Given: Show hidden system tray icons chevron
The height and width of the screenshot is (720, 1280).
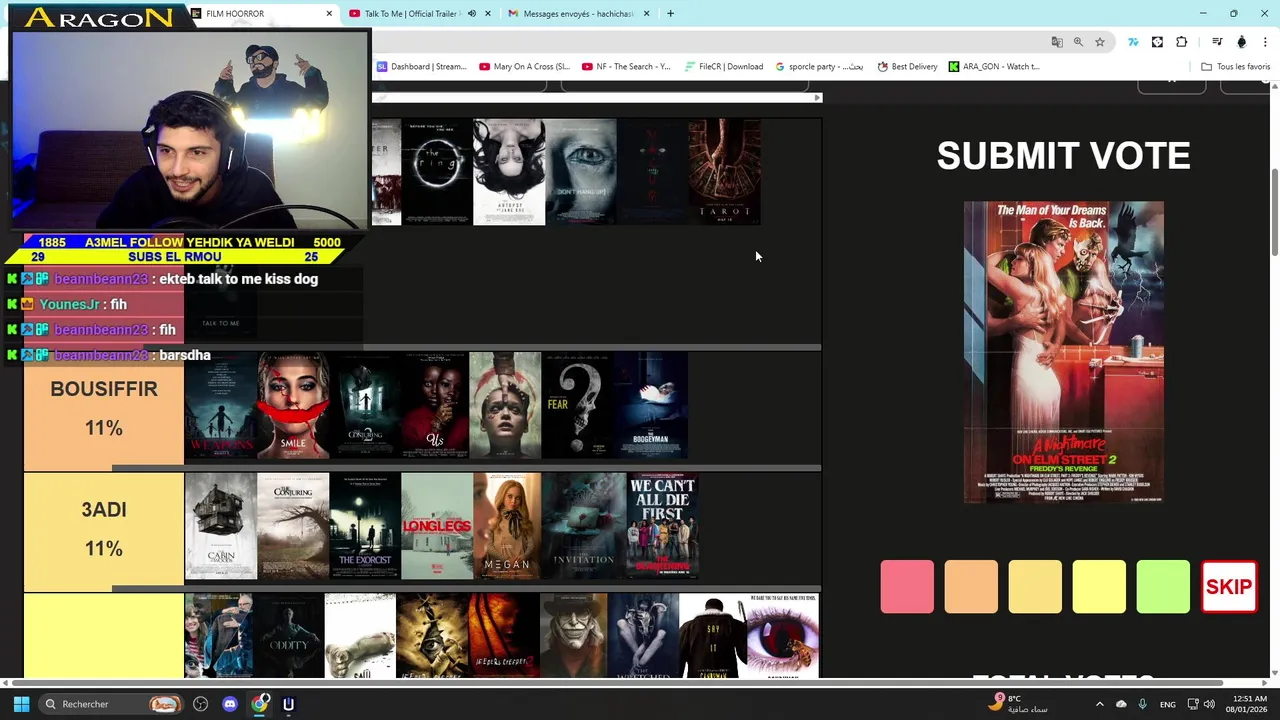Looking at the screenshot, I should point(1099,704).
